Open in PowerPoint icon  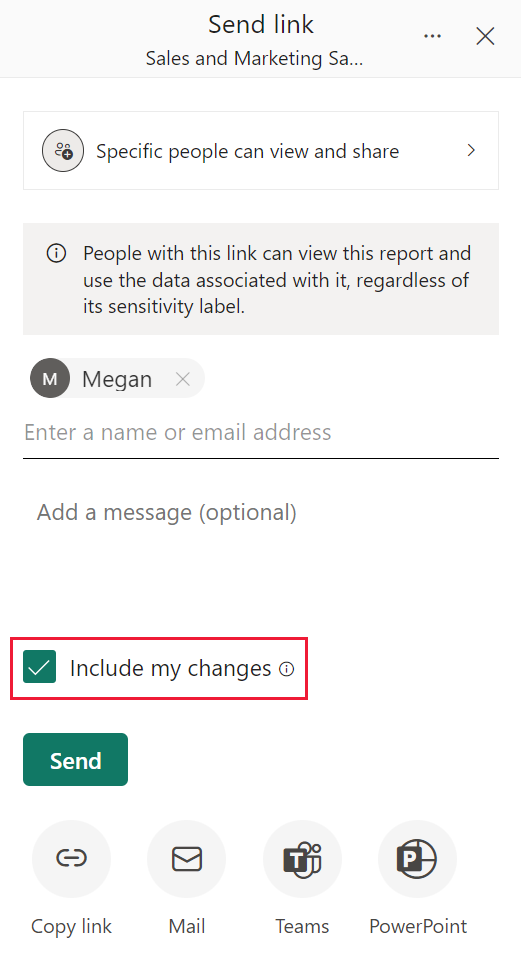(x=417, y=859)
